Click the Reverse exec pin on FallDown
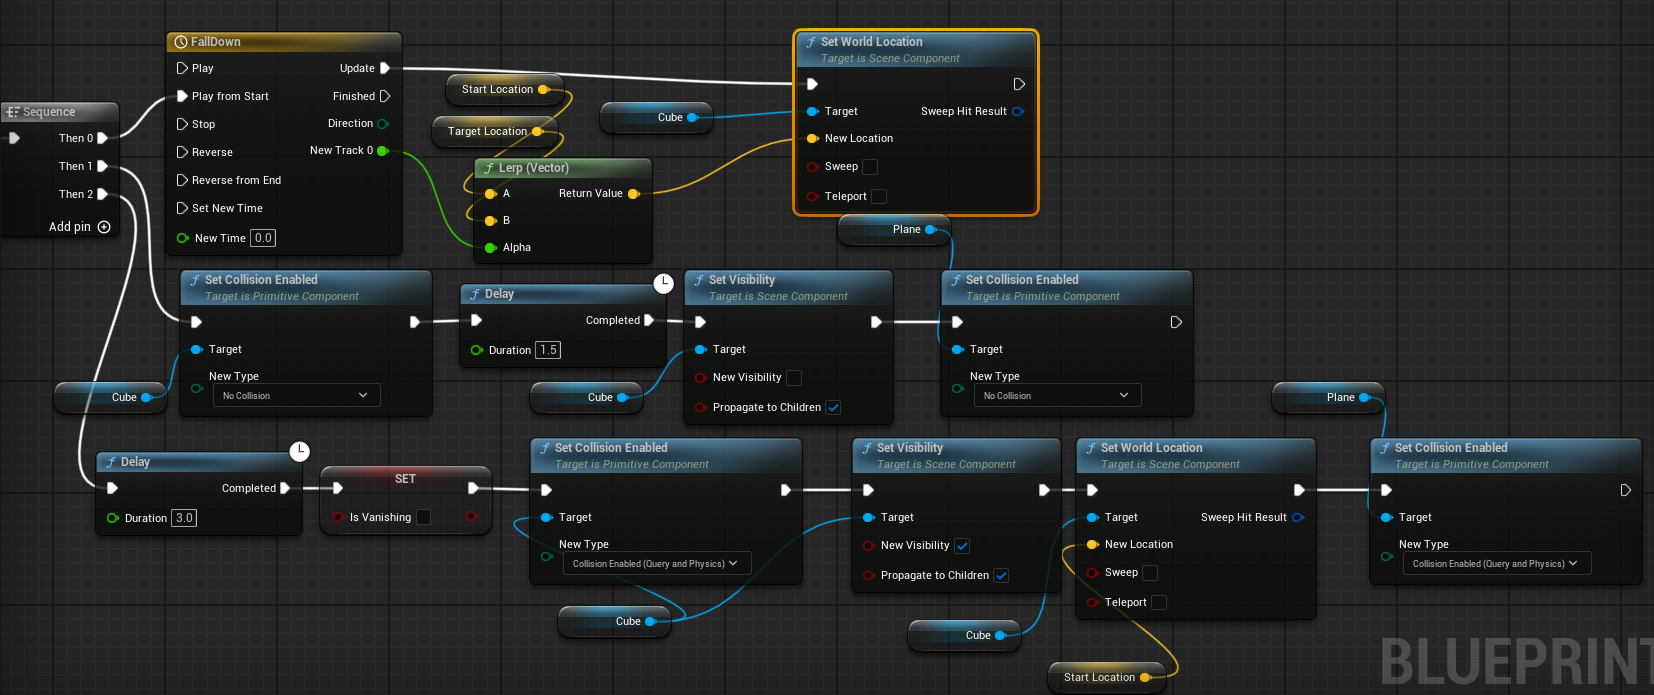This screenshot has width=1654, height=695. tap(182, 152)
